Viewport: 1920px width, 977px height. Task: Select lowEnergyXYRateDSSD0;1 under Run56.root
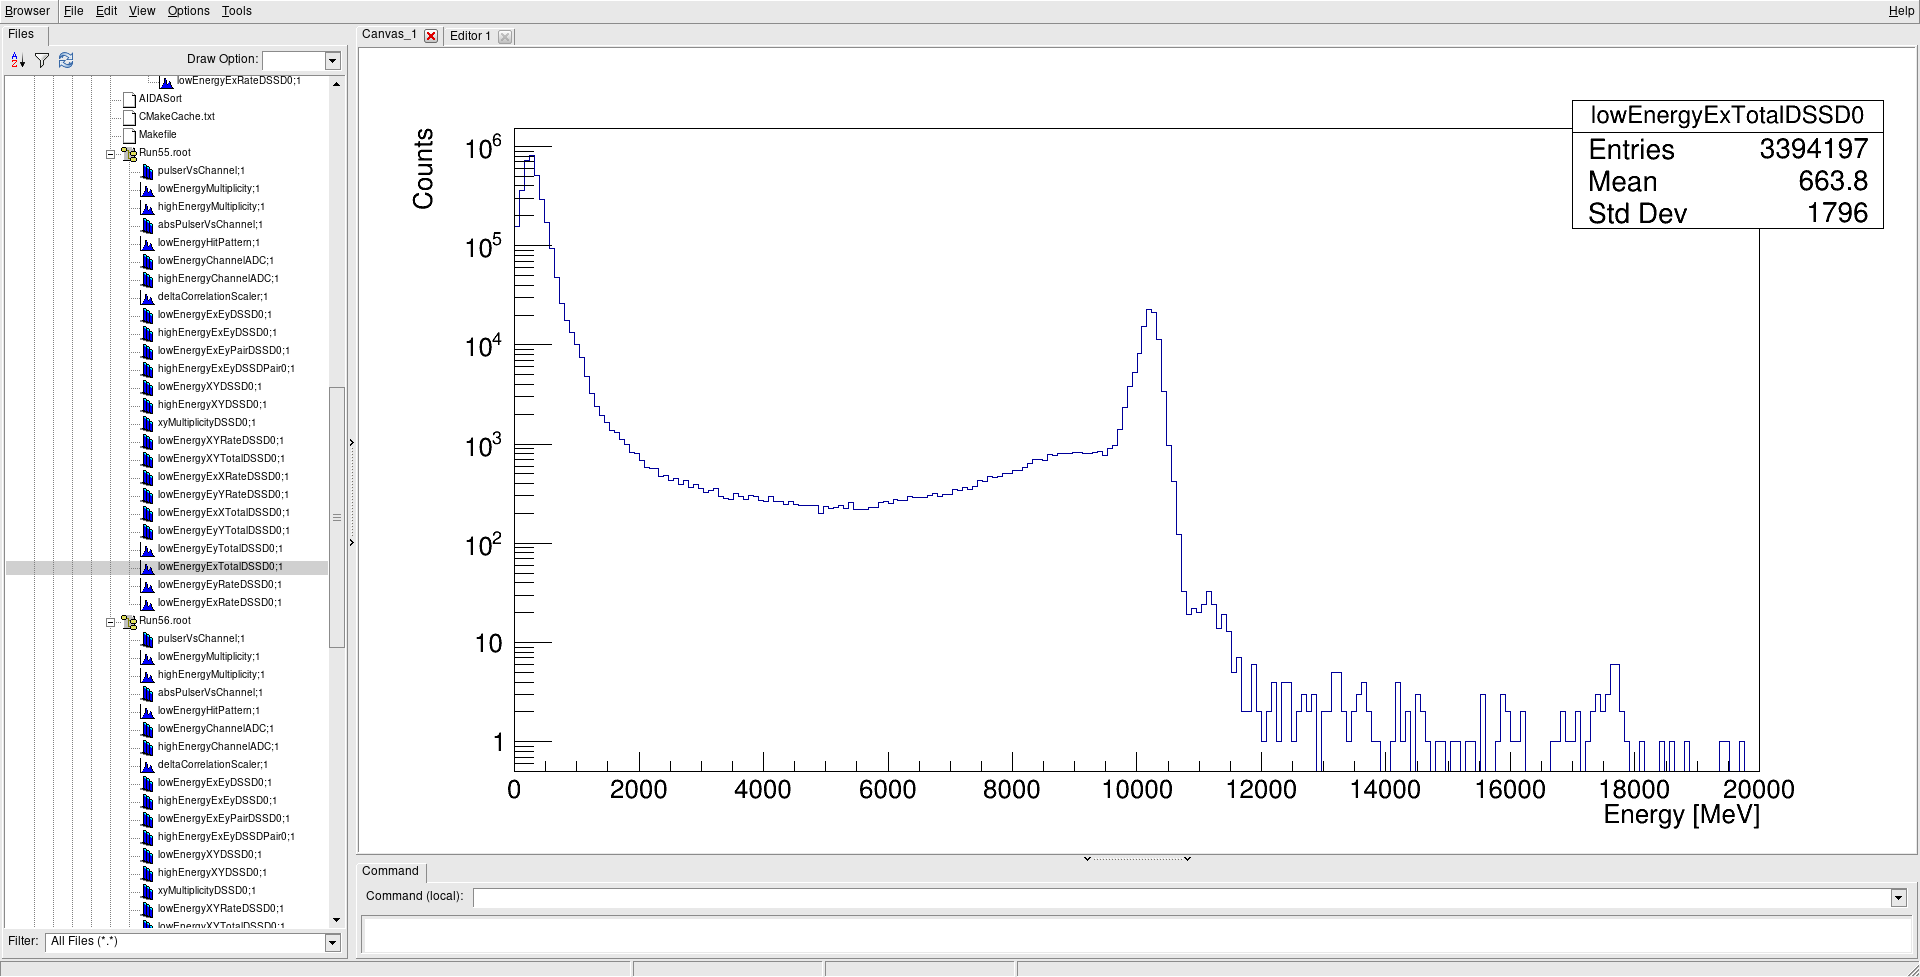point(220,909)
